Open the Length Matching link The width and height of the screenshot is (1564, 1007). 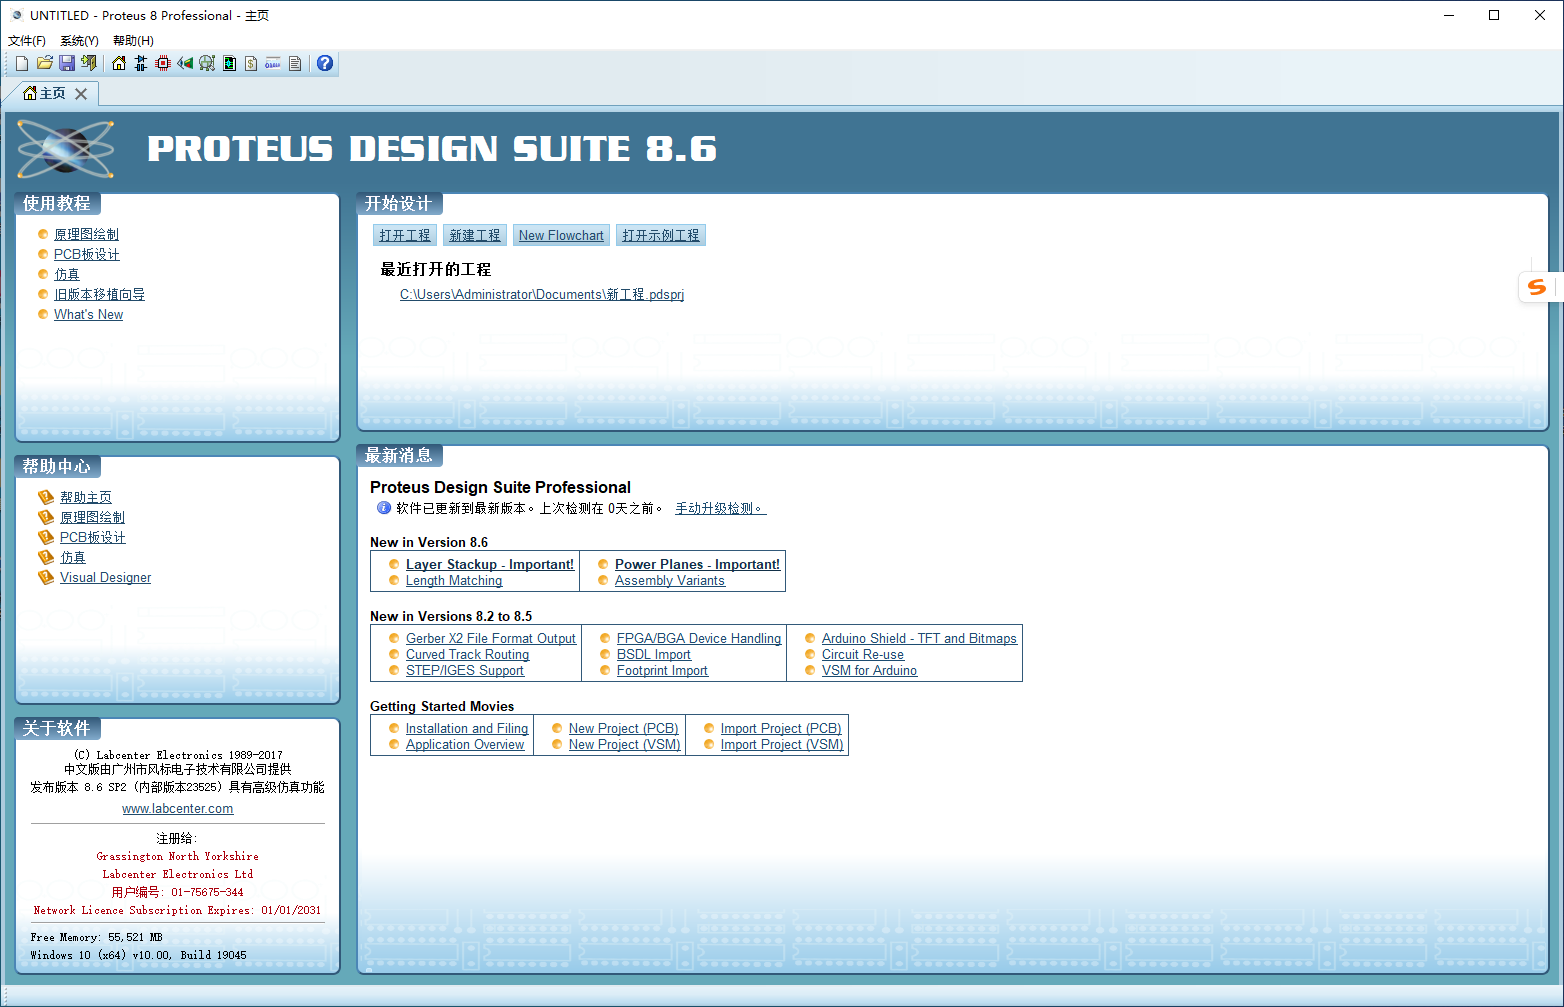tap(454, 580)
